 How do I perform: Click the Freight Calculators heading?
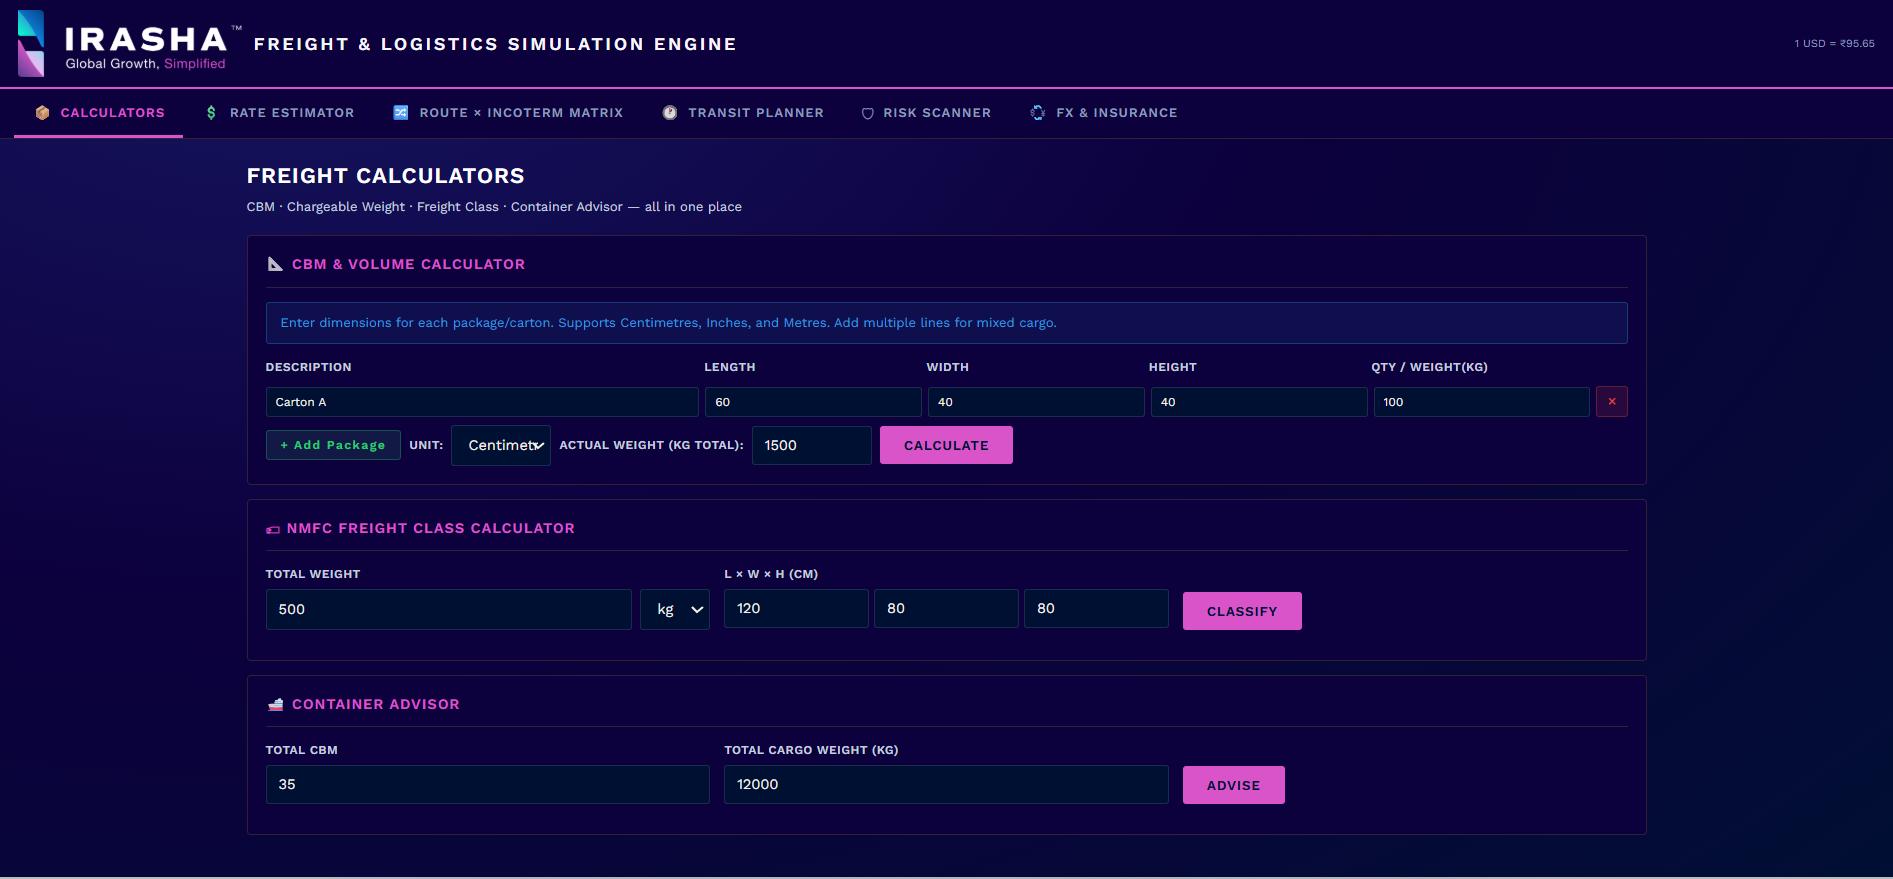point(385,176)
